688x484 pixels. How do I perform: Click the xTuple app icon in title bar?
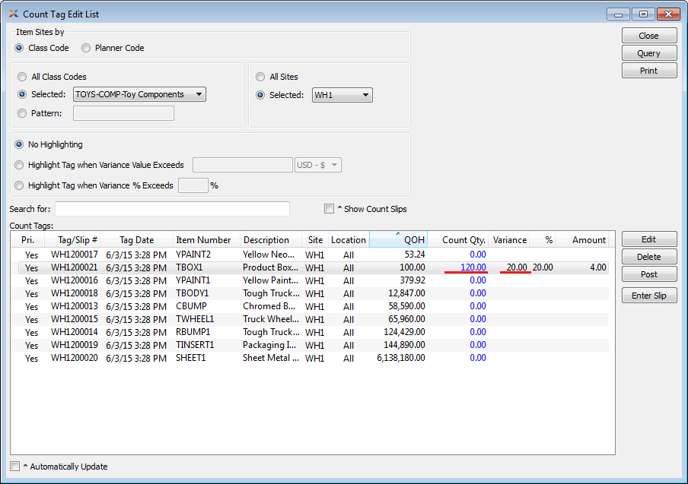coord(14,15)
